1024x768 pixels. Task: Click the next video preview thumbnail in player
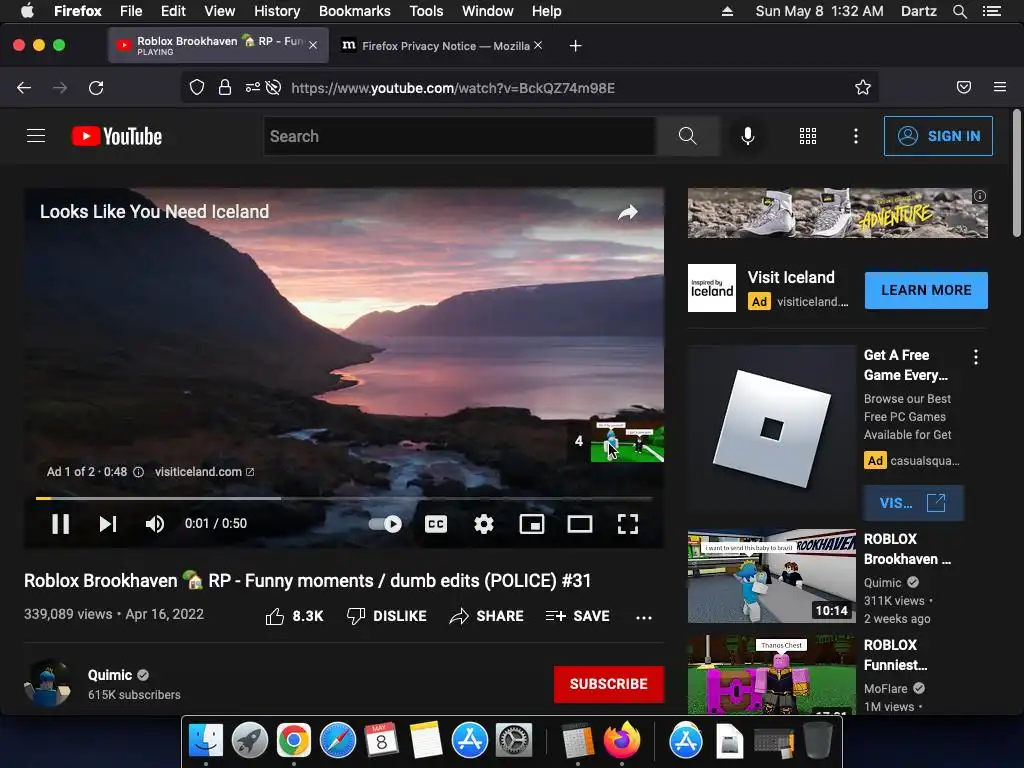pyautogui.click(x=628, y=441)
